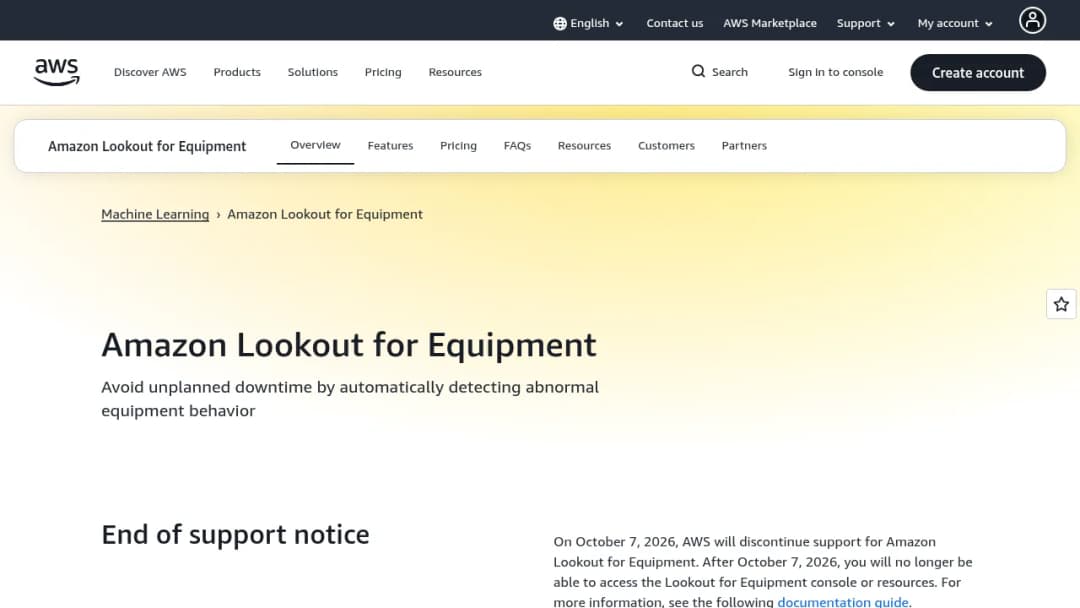Screen dimensions: 1080x608
Task: Open the top navigation Pricing menu
Action: pos(383,72)
